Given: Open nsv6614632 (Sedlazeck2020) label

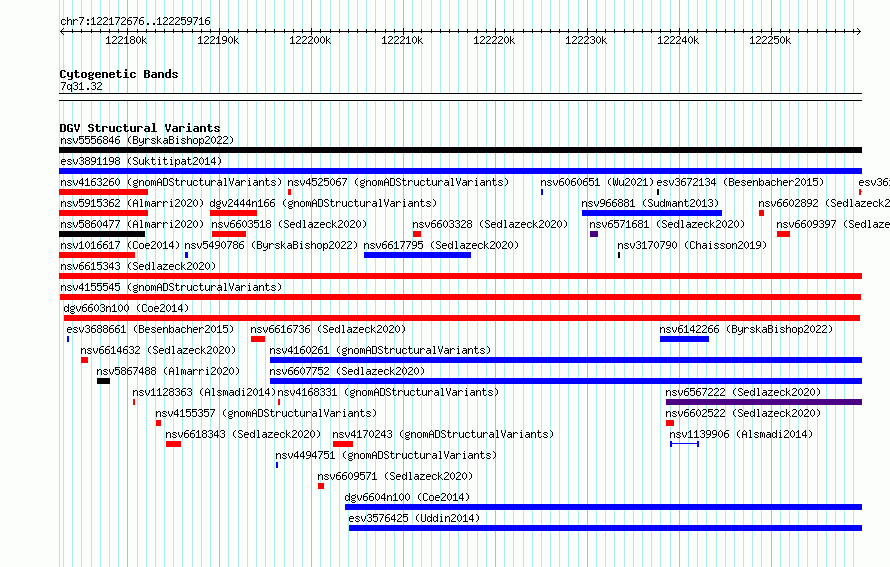Looking at the screenshot, I should click(158, 350).
